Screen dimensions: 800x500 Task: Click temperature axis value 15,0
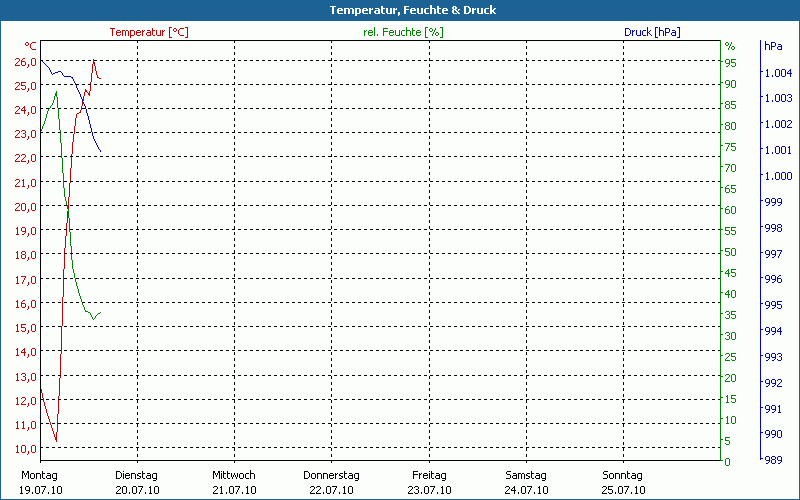point(26,328)
